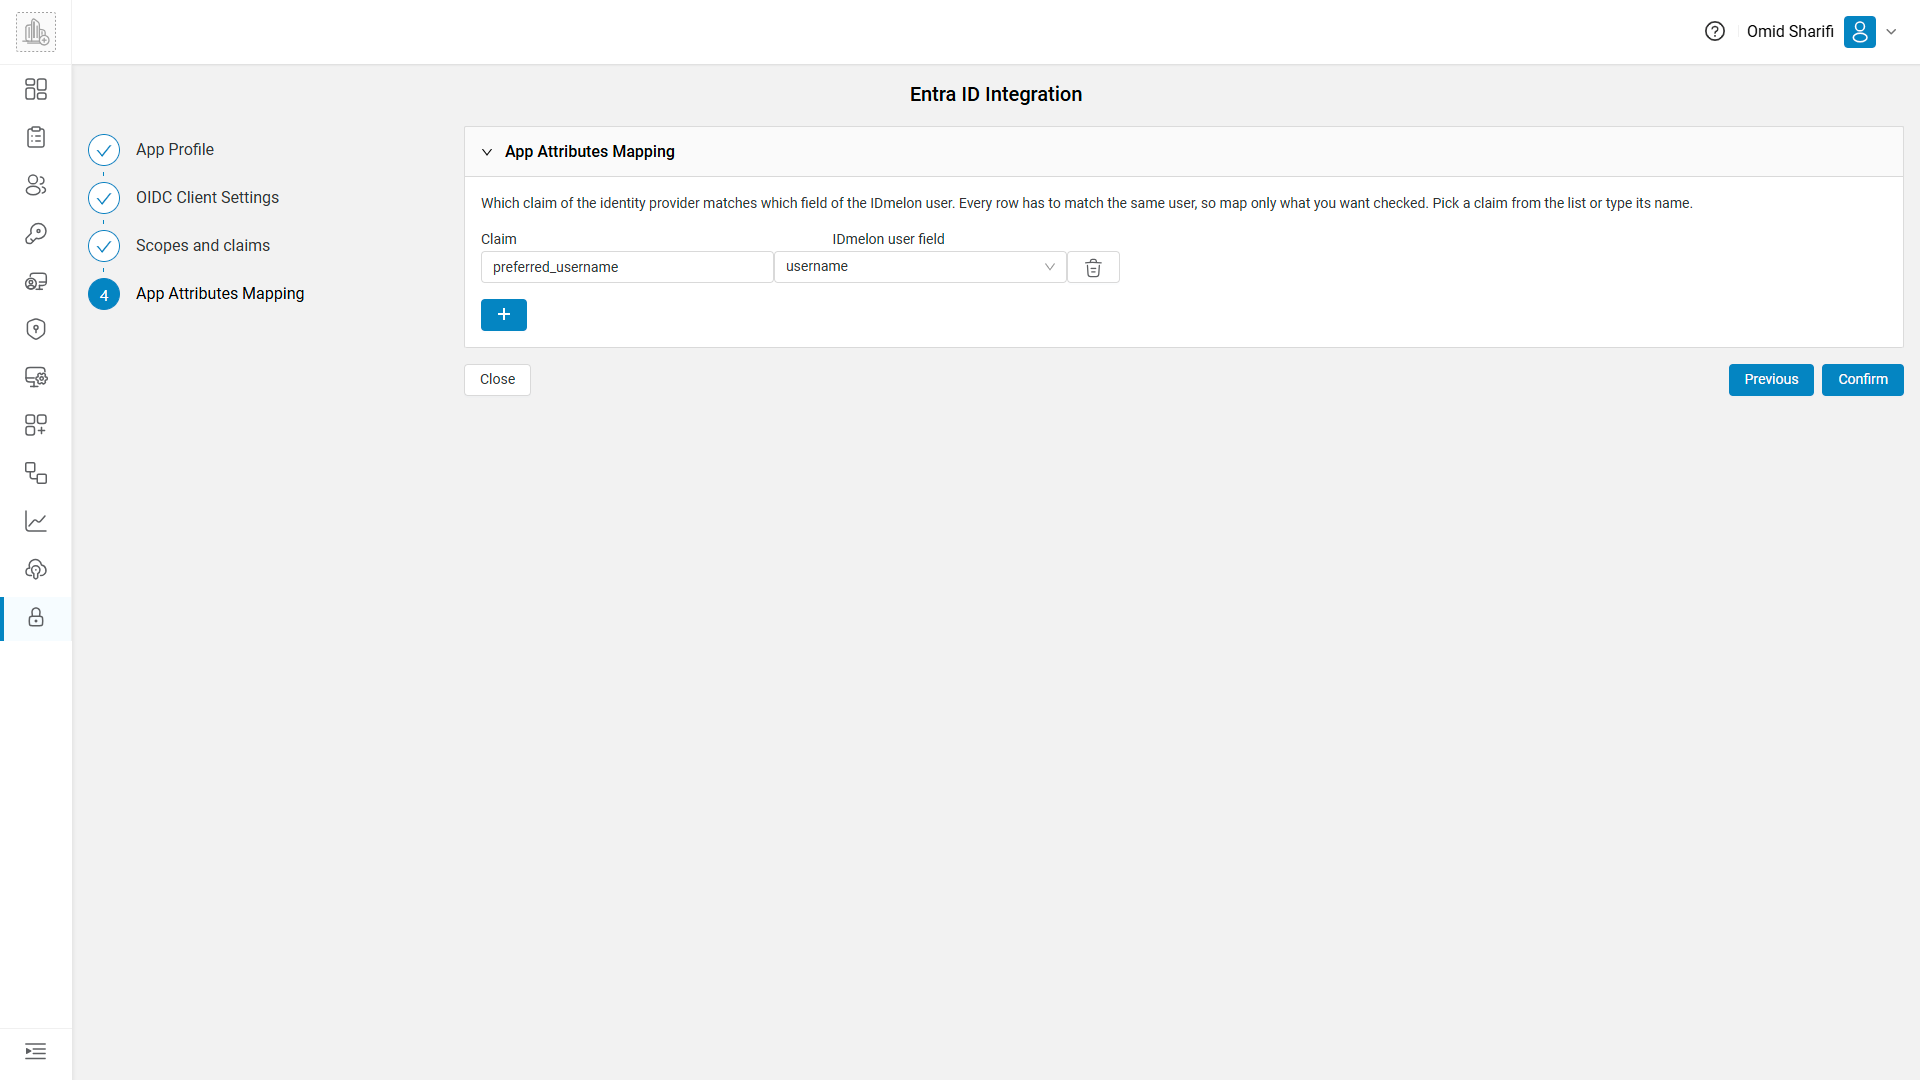Click the Previous button

[x=1771, y=380]
